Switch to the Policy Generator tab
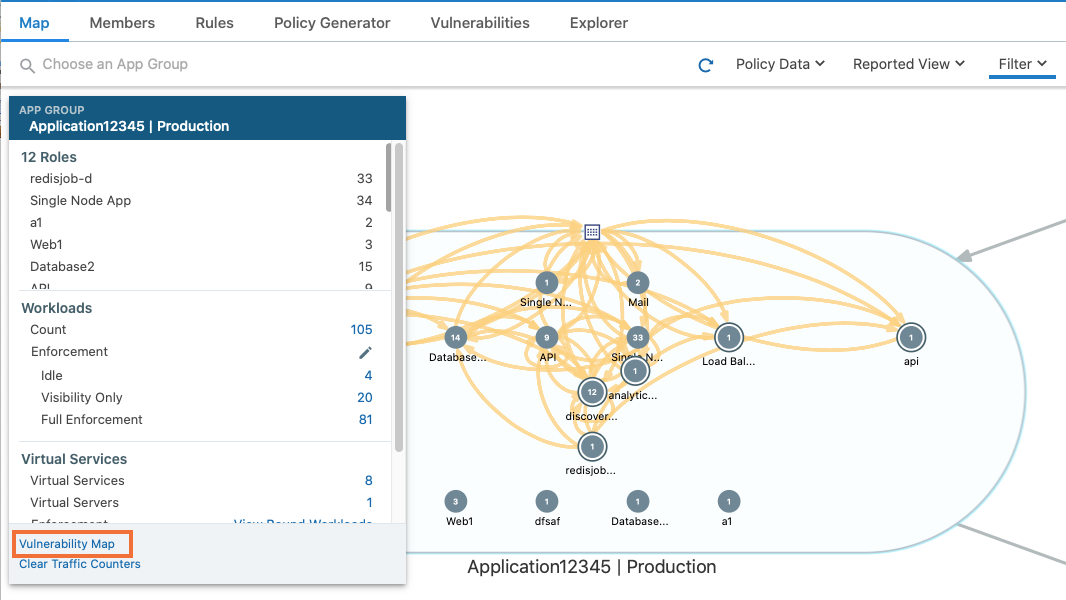This screenshot has height=600, width=1066. point(332,22)
